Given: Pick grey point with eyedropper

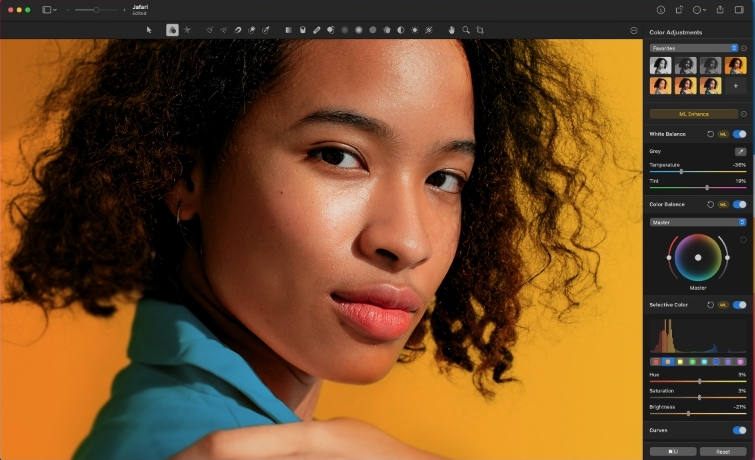Looking at the screenshot, I should pyautogui.click(x=741, y=151).
